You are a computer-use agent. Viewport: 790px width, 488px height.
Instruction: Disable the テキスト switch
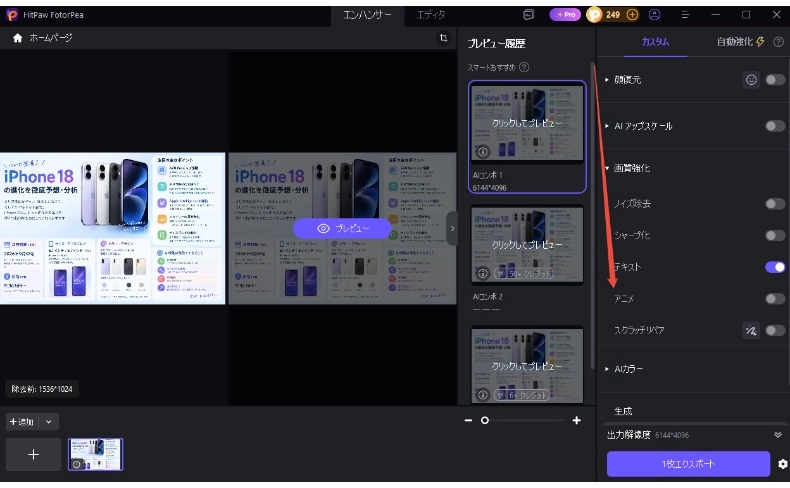(775, 267)
